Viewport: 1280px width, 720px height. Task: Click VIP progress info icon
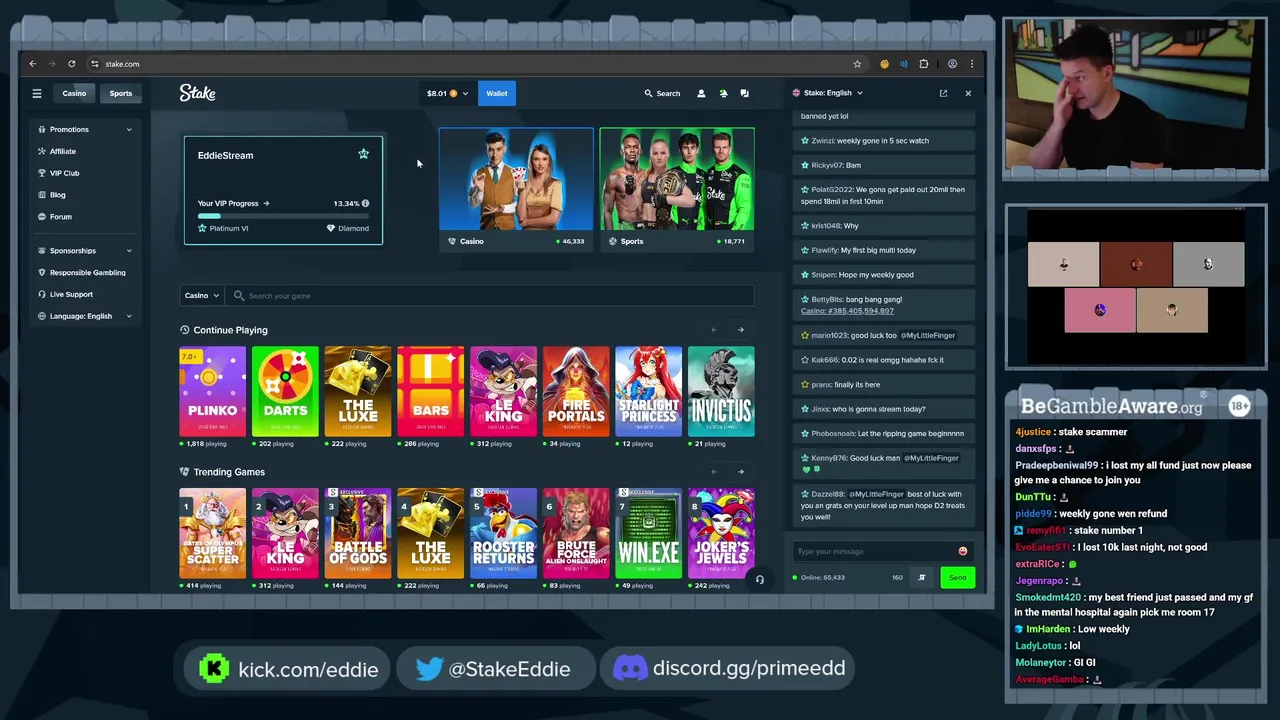tap(365, 203)
